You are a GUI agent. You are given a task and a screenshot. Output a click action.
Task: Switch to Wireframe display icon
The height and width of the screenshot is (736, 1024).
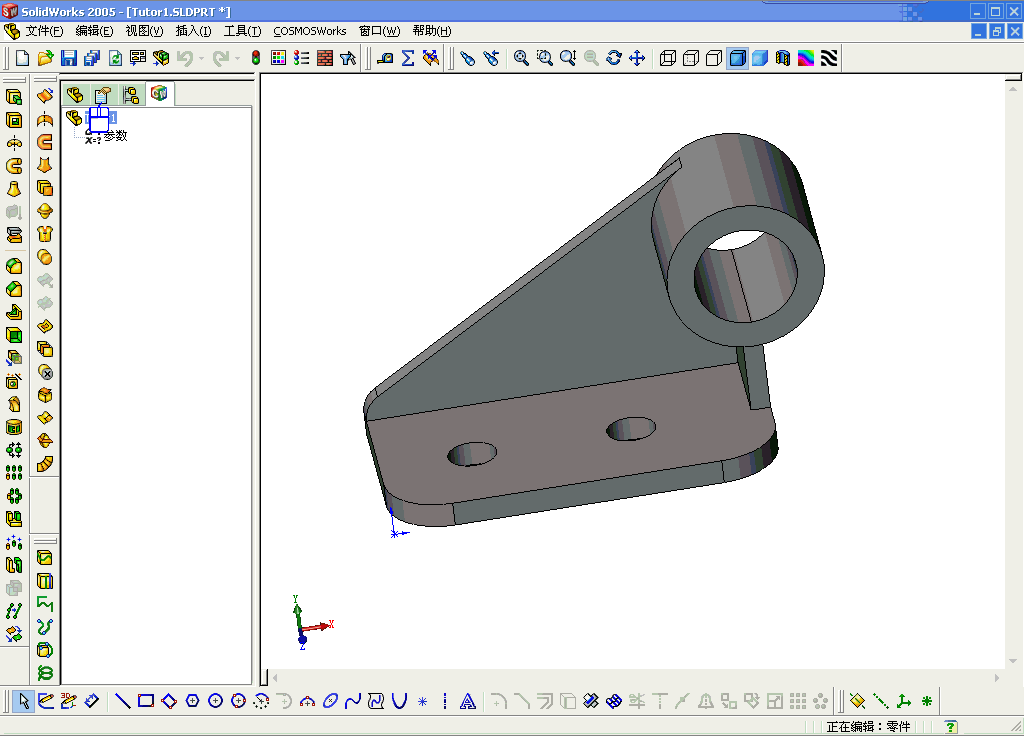coord(667,58)
